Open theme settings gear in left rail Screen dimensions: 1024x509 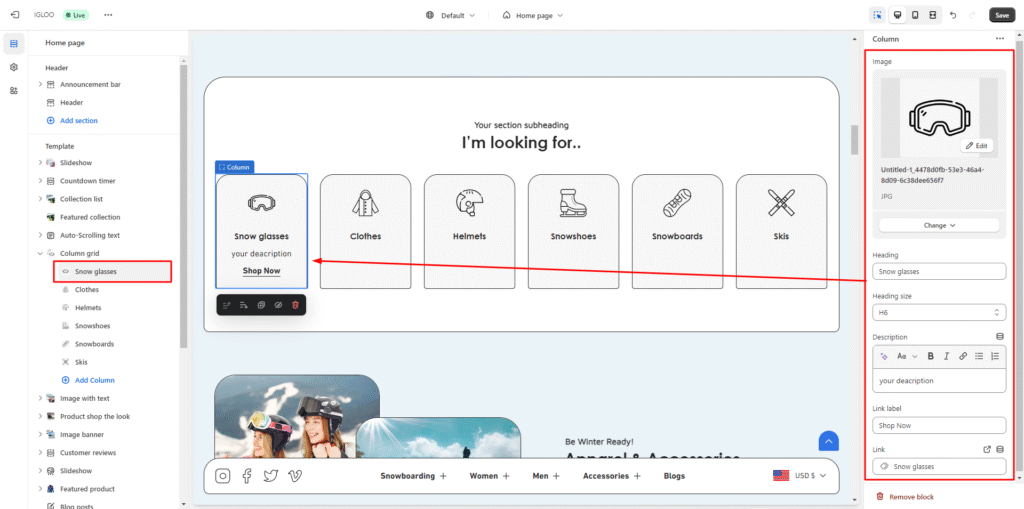14,67
